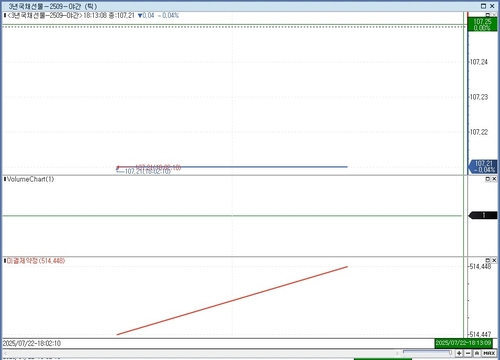Click the 514,447 axis label
500x360 pixels.
[480, 334]
